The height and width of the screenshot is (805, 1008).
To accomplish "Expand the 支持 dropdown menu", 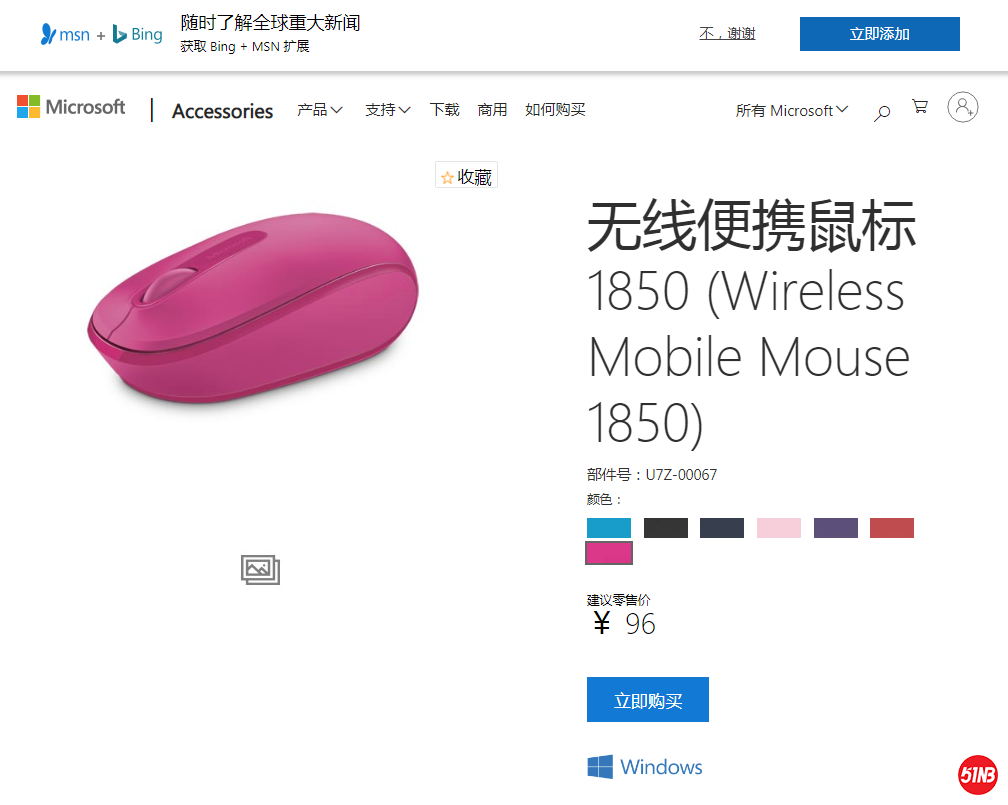I will 387,110.
